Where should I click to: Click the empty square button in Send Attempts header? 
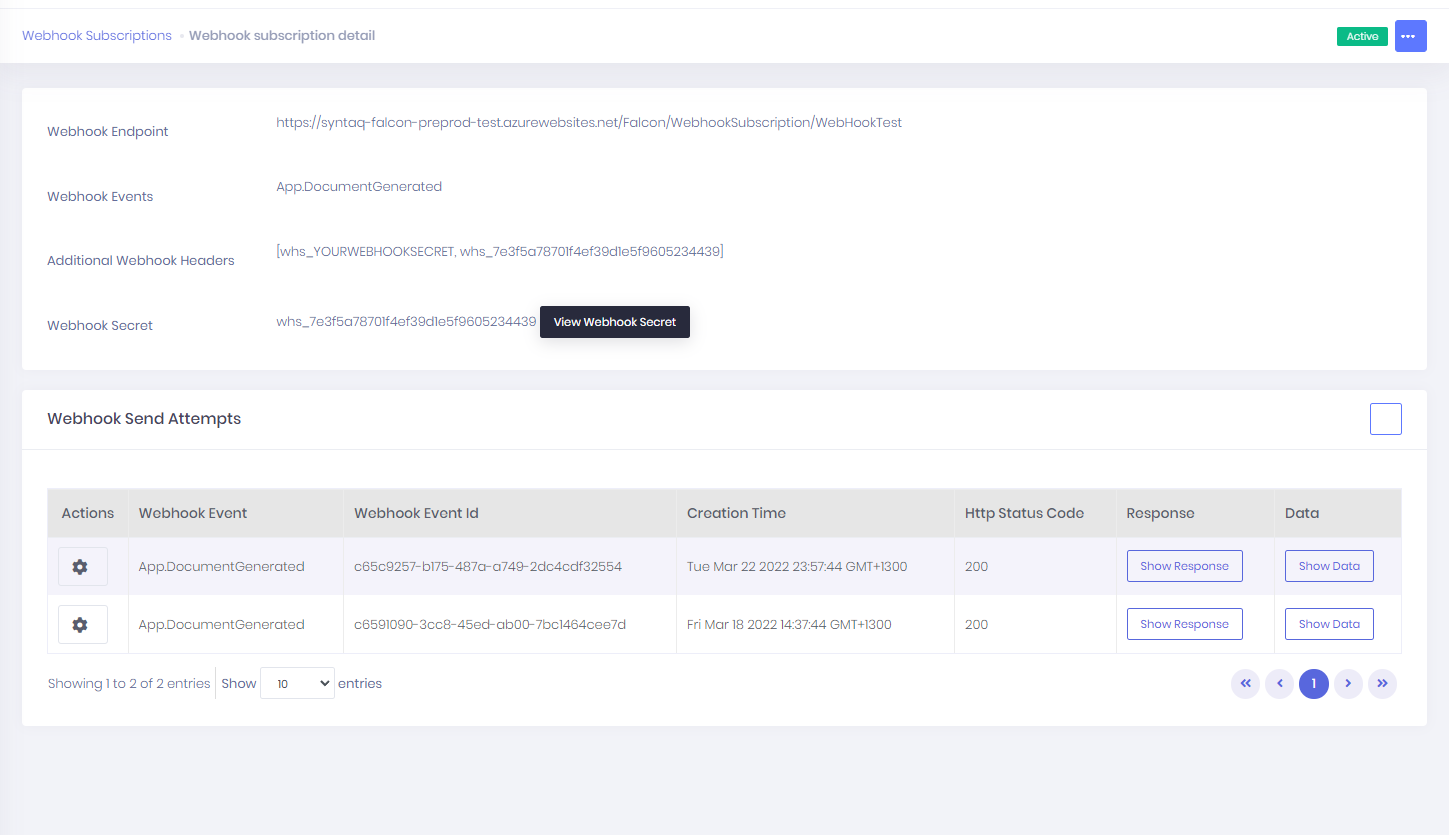coord(1385,419)
